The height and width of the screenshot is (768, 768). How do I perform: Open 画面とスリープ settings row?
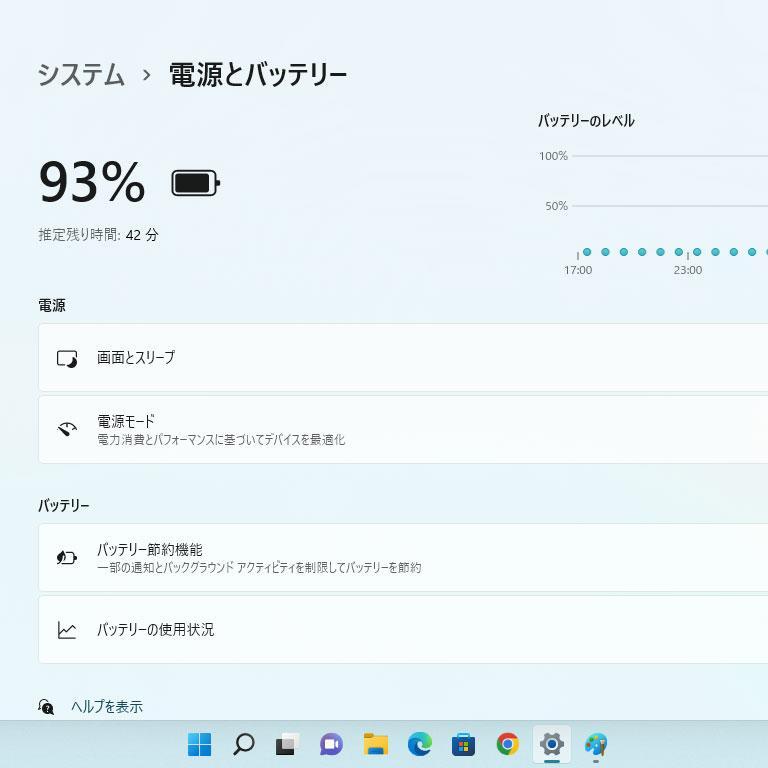403,358
